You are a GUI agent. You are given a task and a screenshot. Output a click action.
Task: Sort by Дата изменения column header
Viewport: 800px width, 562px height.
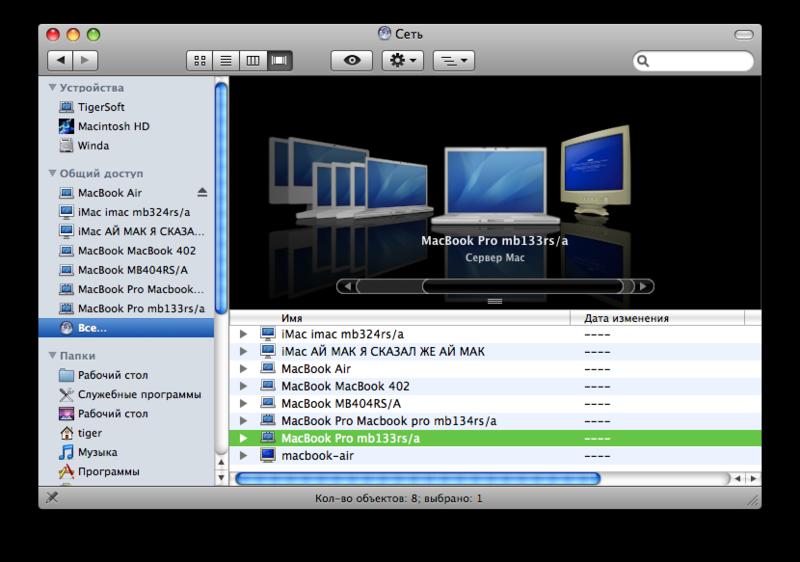(660, 318)
